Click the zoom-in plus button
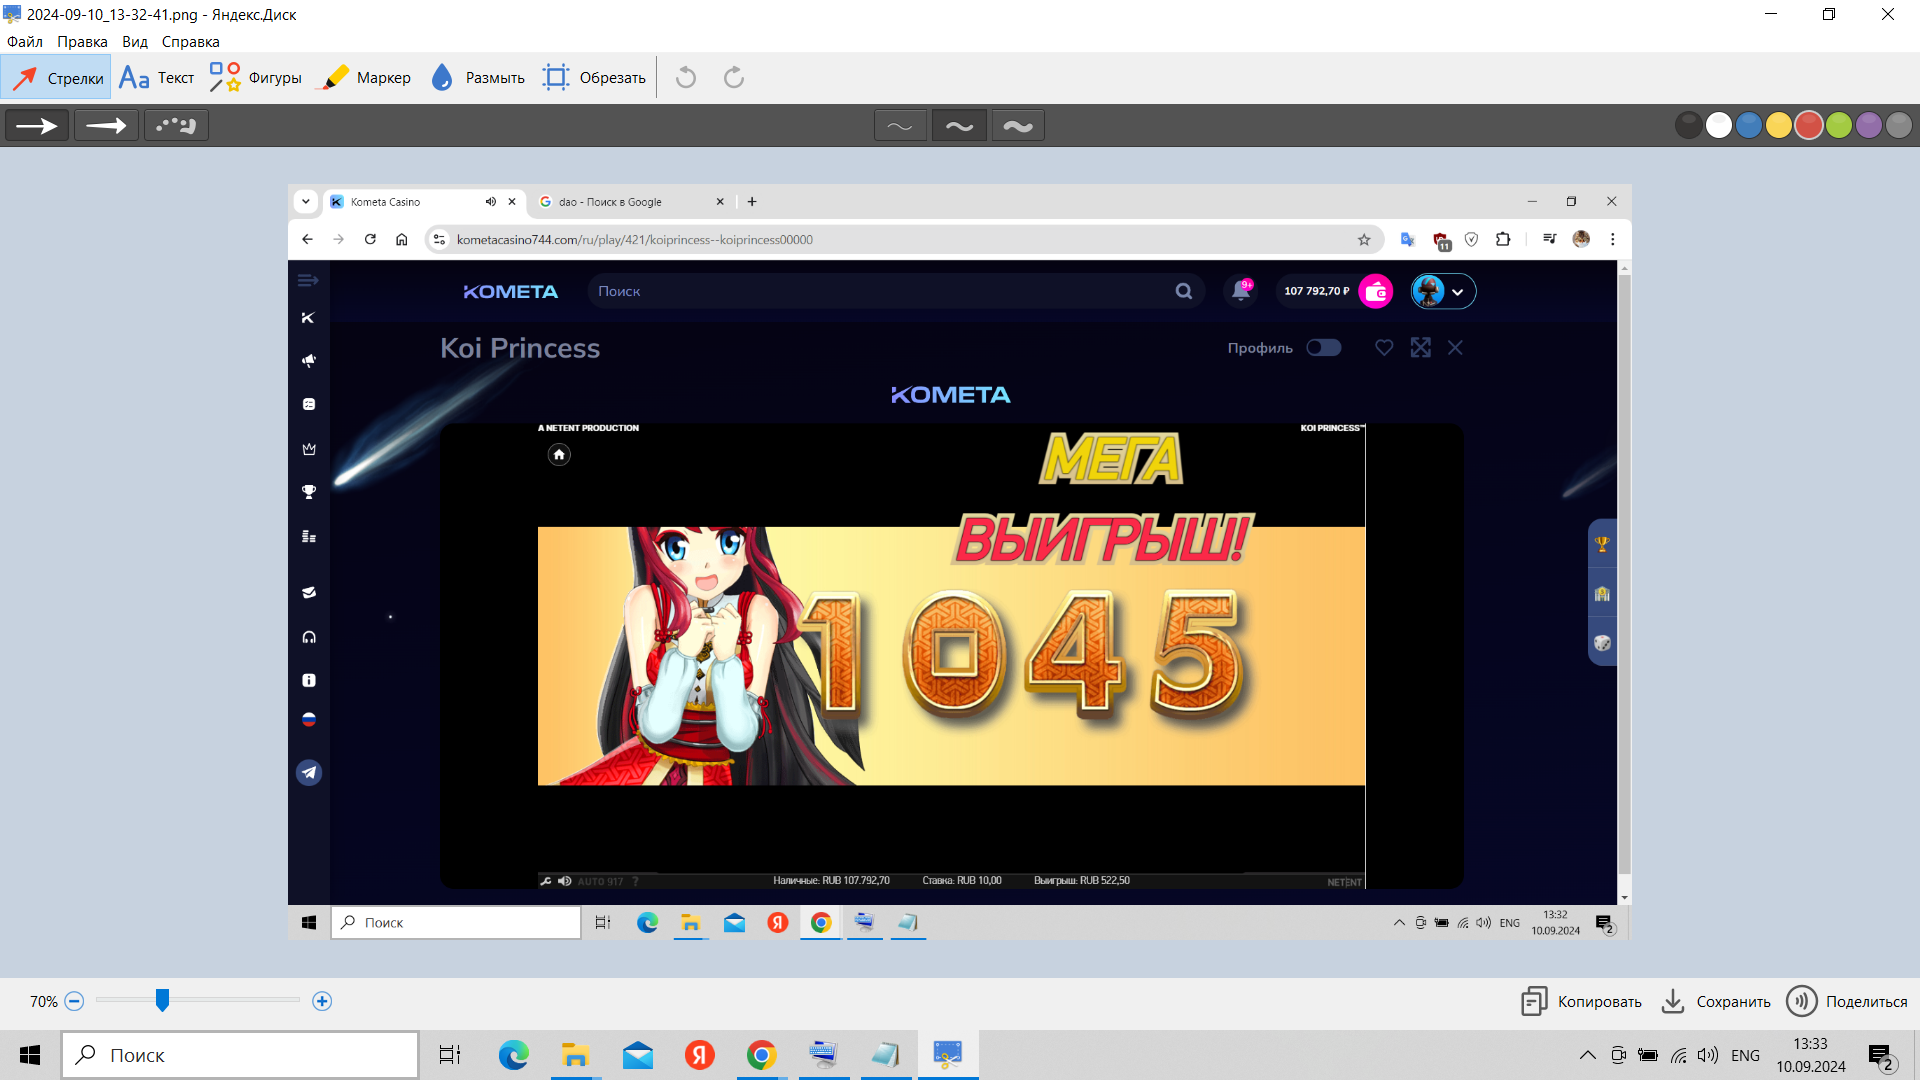 click(322, 1002)
